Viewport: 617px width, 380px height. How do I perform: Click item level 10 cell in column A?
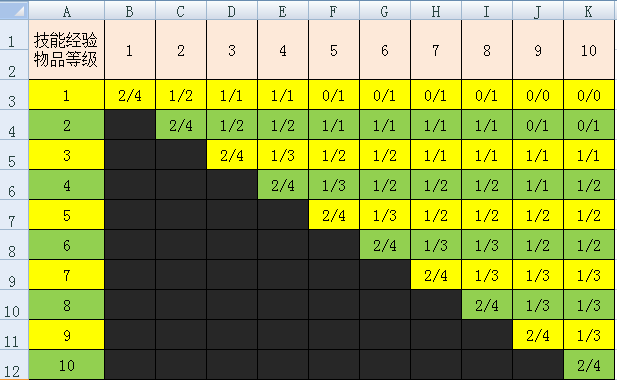[67, 365]
